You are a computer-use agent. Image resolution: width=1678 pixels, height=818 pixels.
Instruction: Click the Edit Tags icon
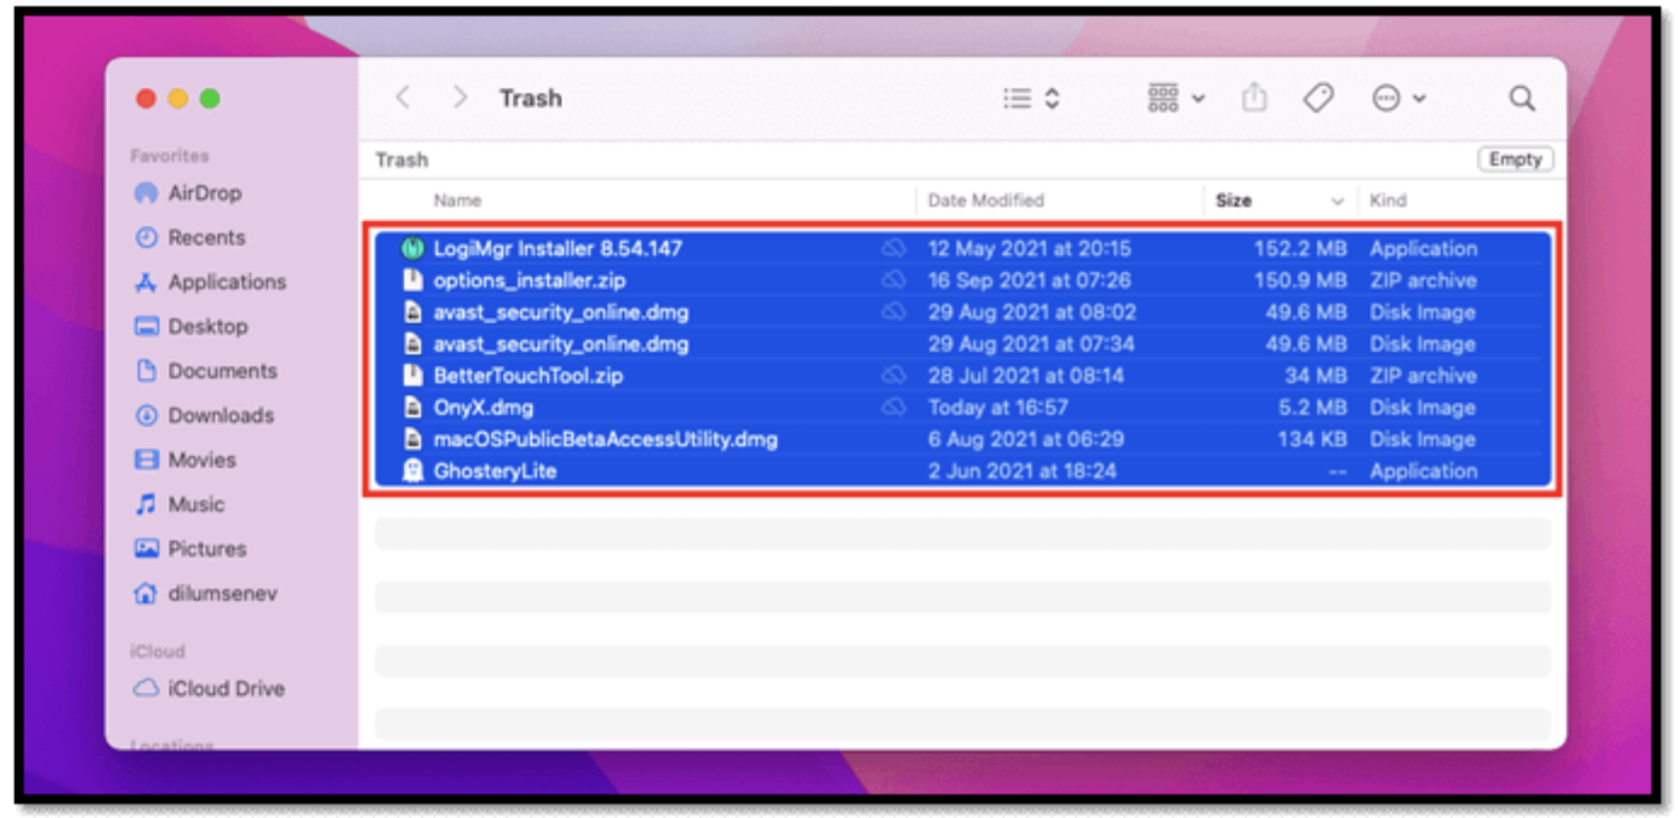click(x=1318, y=98)
